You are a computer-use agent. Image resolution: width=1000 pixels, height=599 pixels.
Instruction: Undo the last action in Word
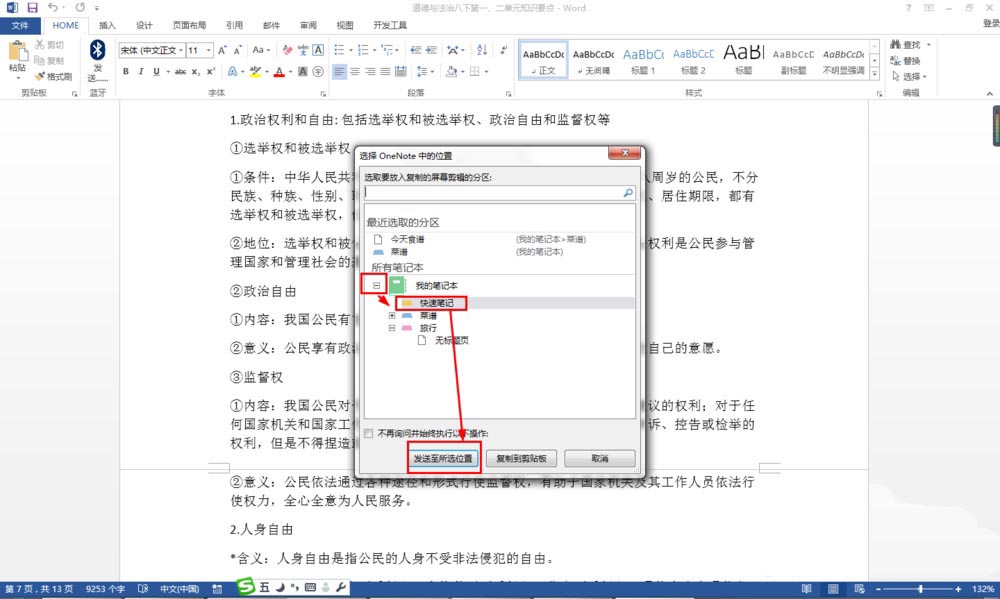pyautogui.click(x=52, y=8)
